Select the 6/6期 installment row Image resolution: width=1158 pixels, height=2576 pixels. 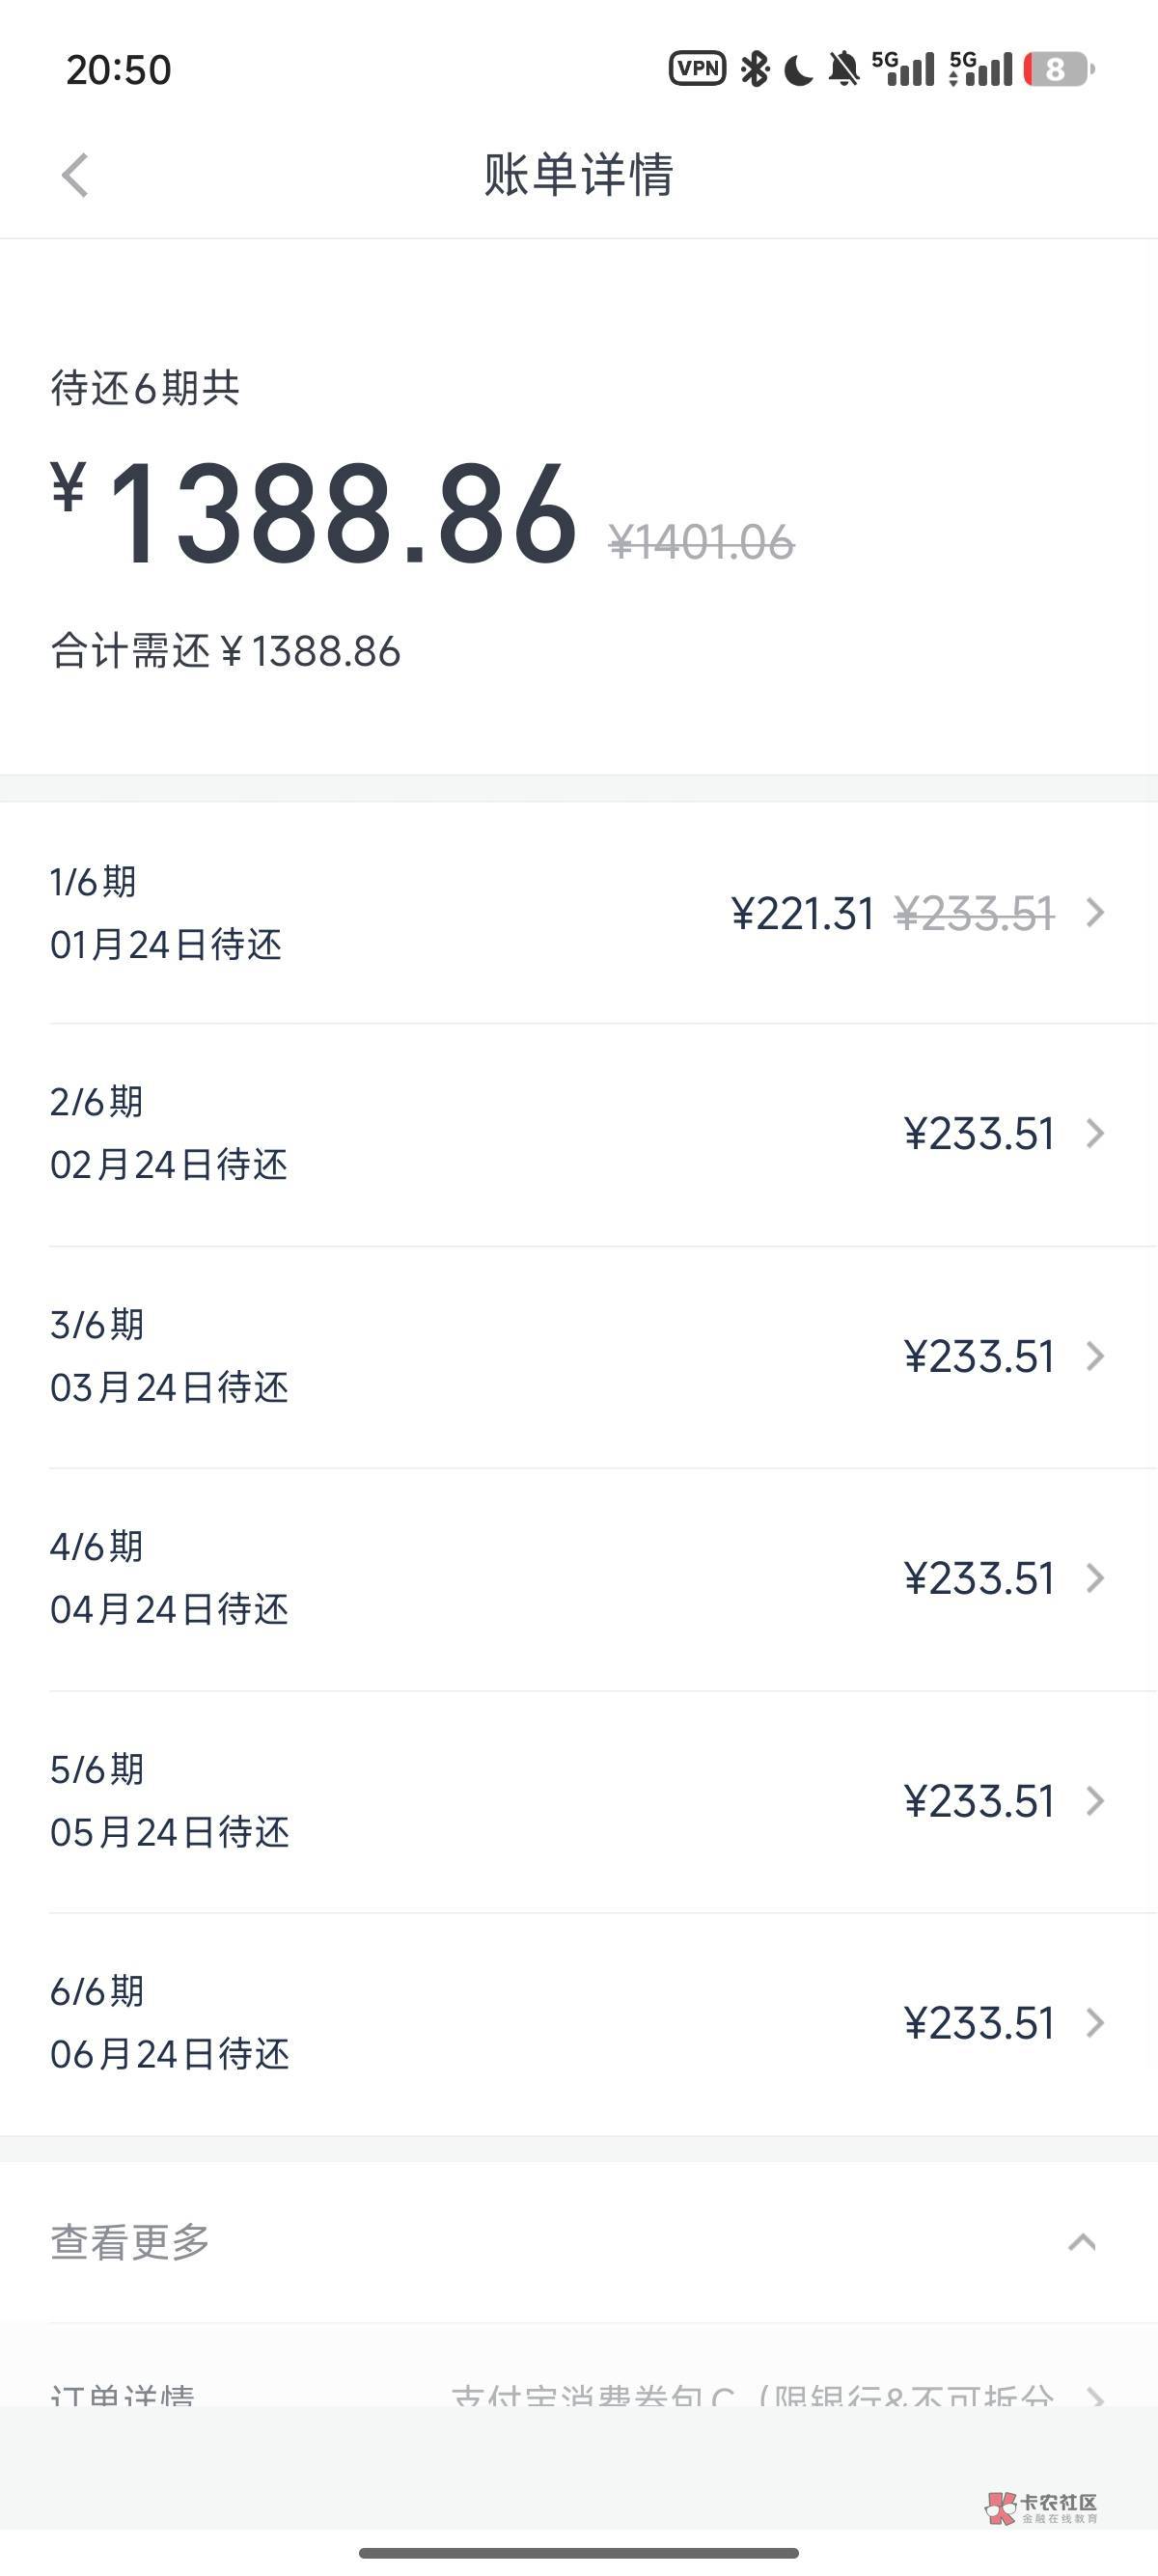click(x=578, y=2023)
